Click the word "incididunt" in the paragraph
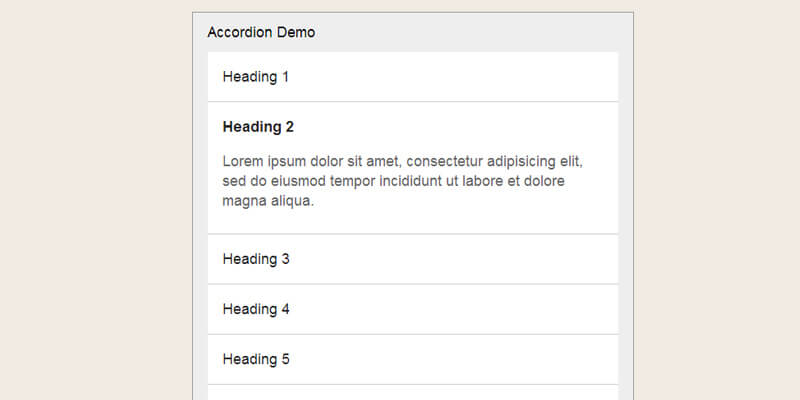The width and height of the screenshot is (800, 400). (432, 181)
